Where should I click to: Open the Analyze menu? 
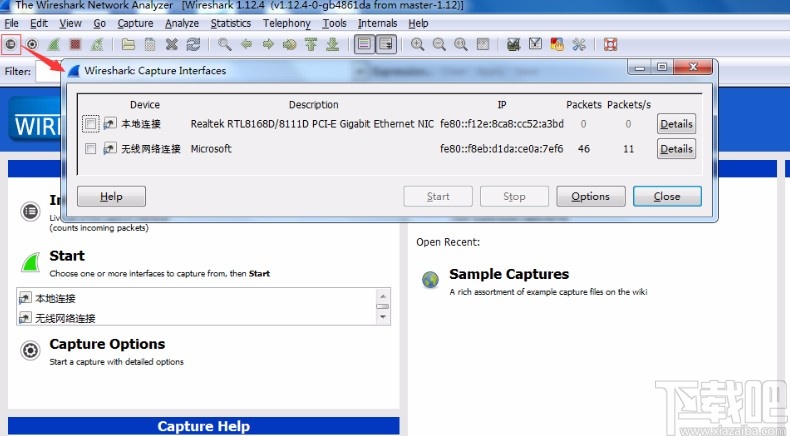tap(182, 23)
